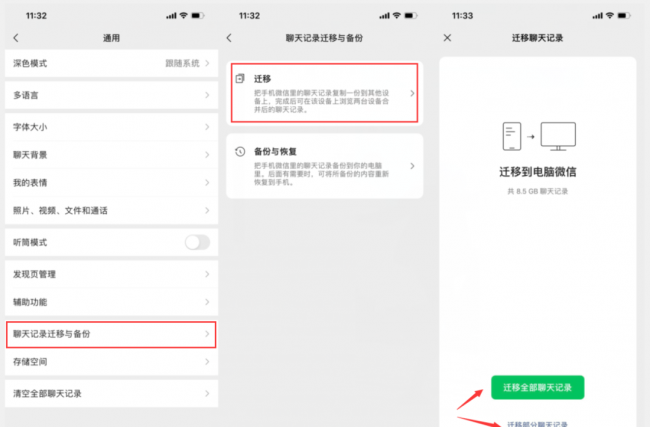Click the 备份与恢复 clock icon
This screenshot has height=427, width=650.
coord(240,151)
